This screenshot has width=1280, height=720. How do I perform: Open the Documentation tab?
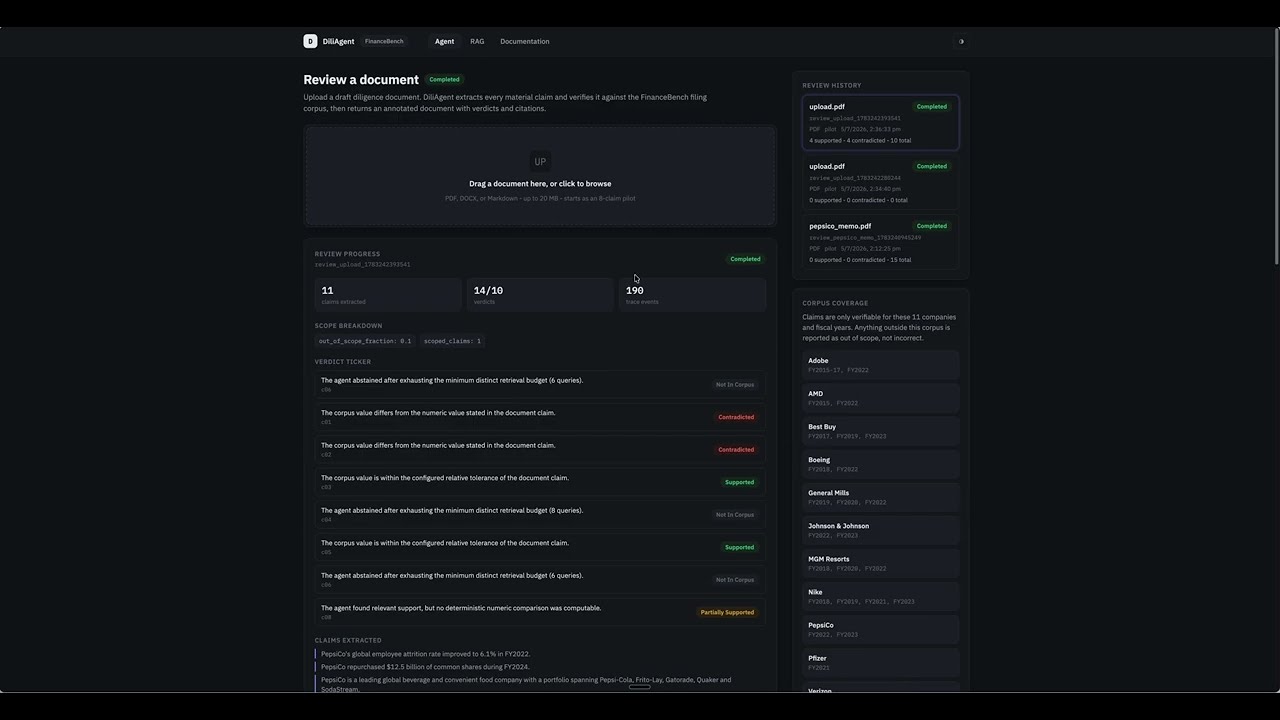click(525, 41)
